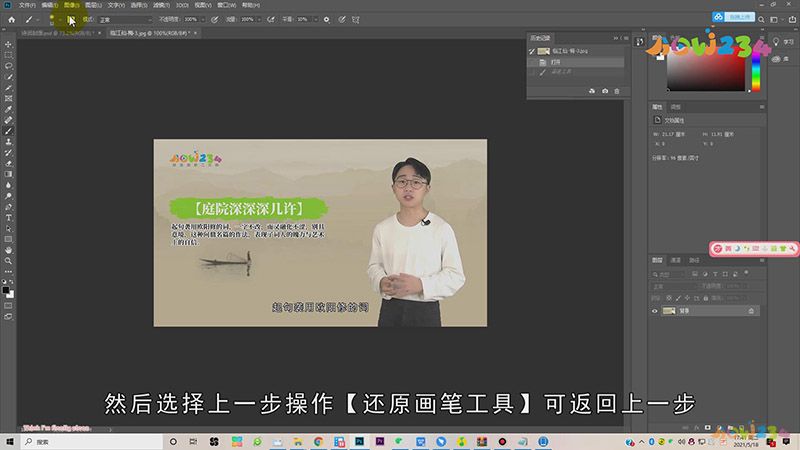Select the Clone Stamp tool
800x450 pixels.
(x=8, y=142)
